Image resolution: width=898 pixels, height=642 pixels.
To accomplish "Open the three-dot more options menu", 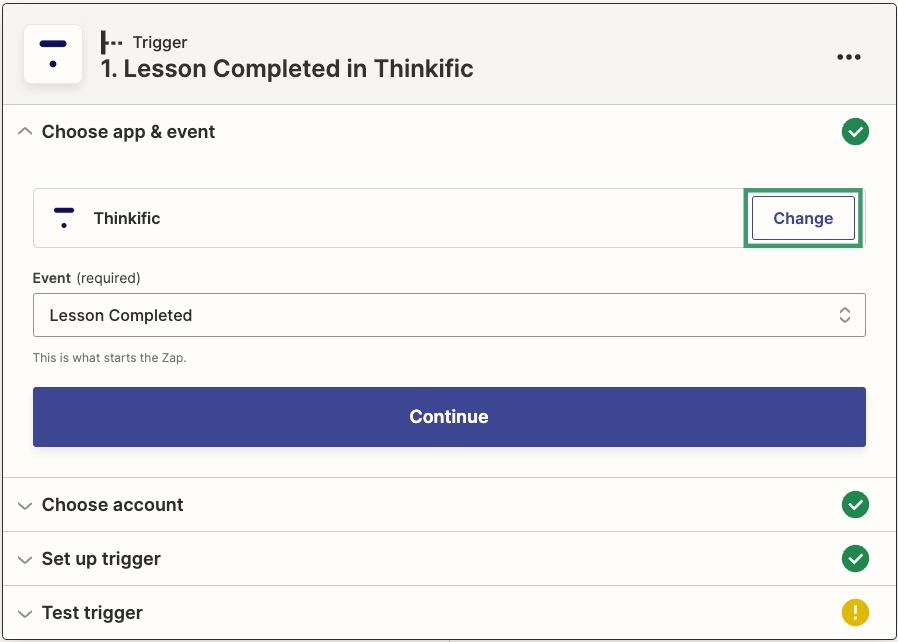I will tap(848, 57).
